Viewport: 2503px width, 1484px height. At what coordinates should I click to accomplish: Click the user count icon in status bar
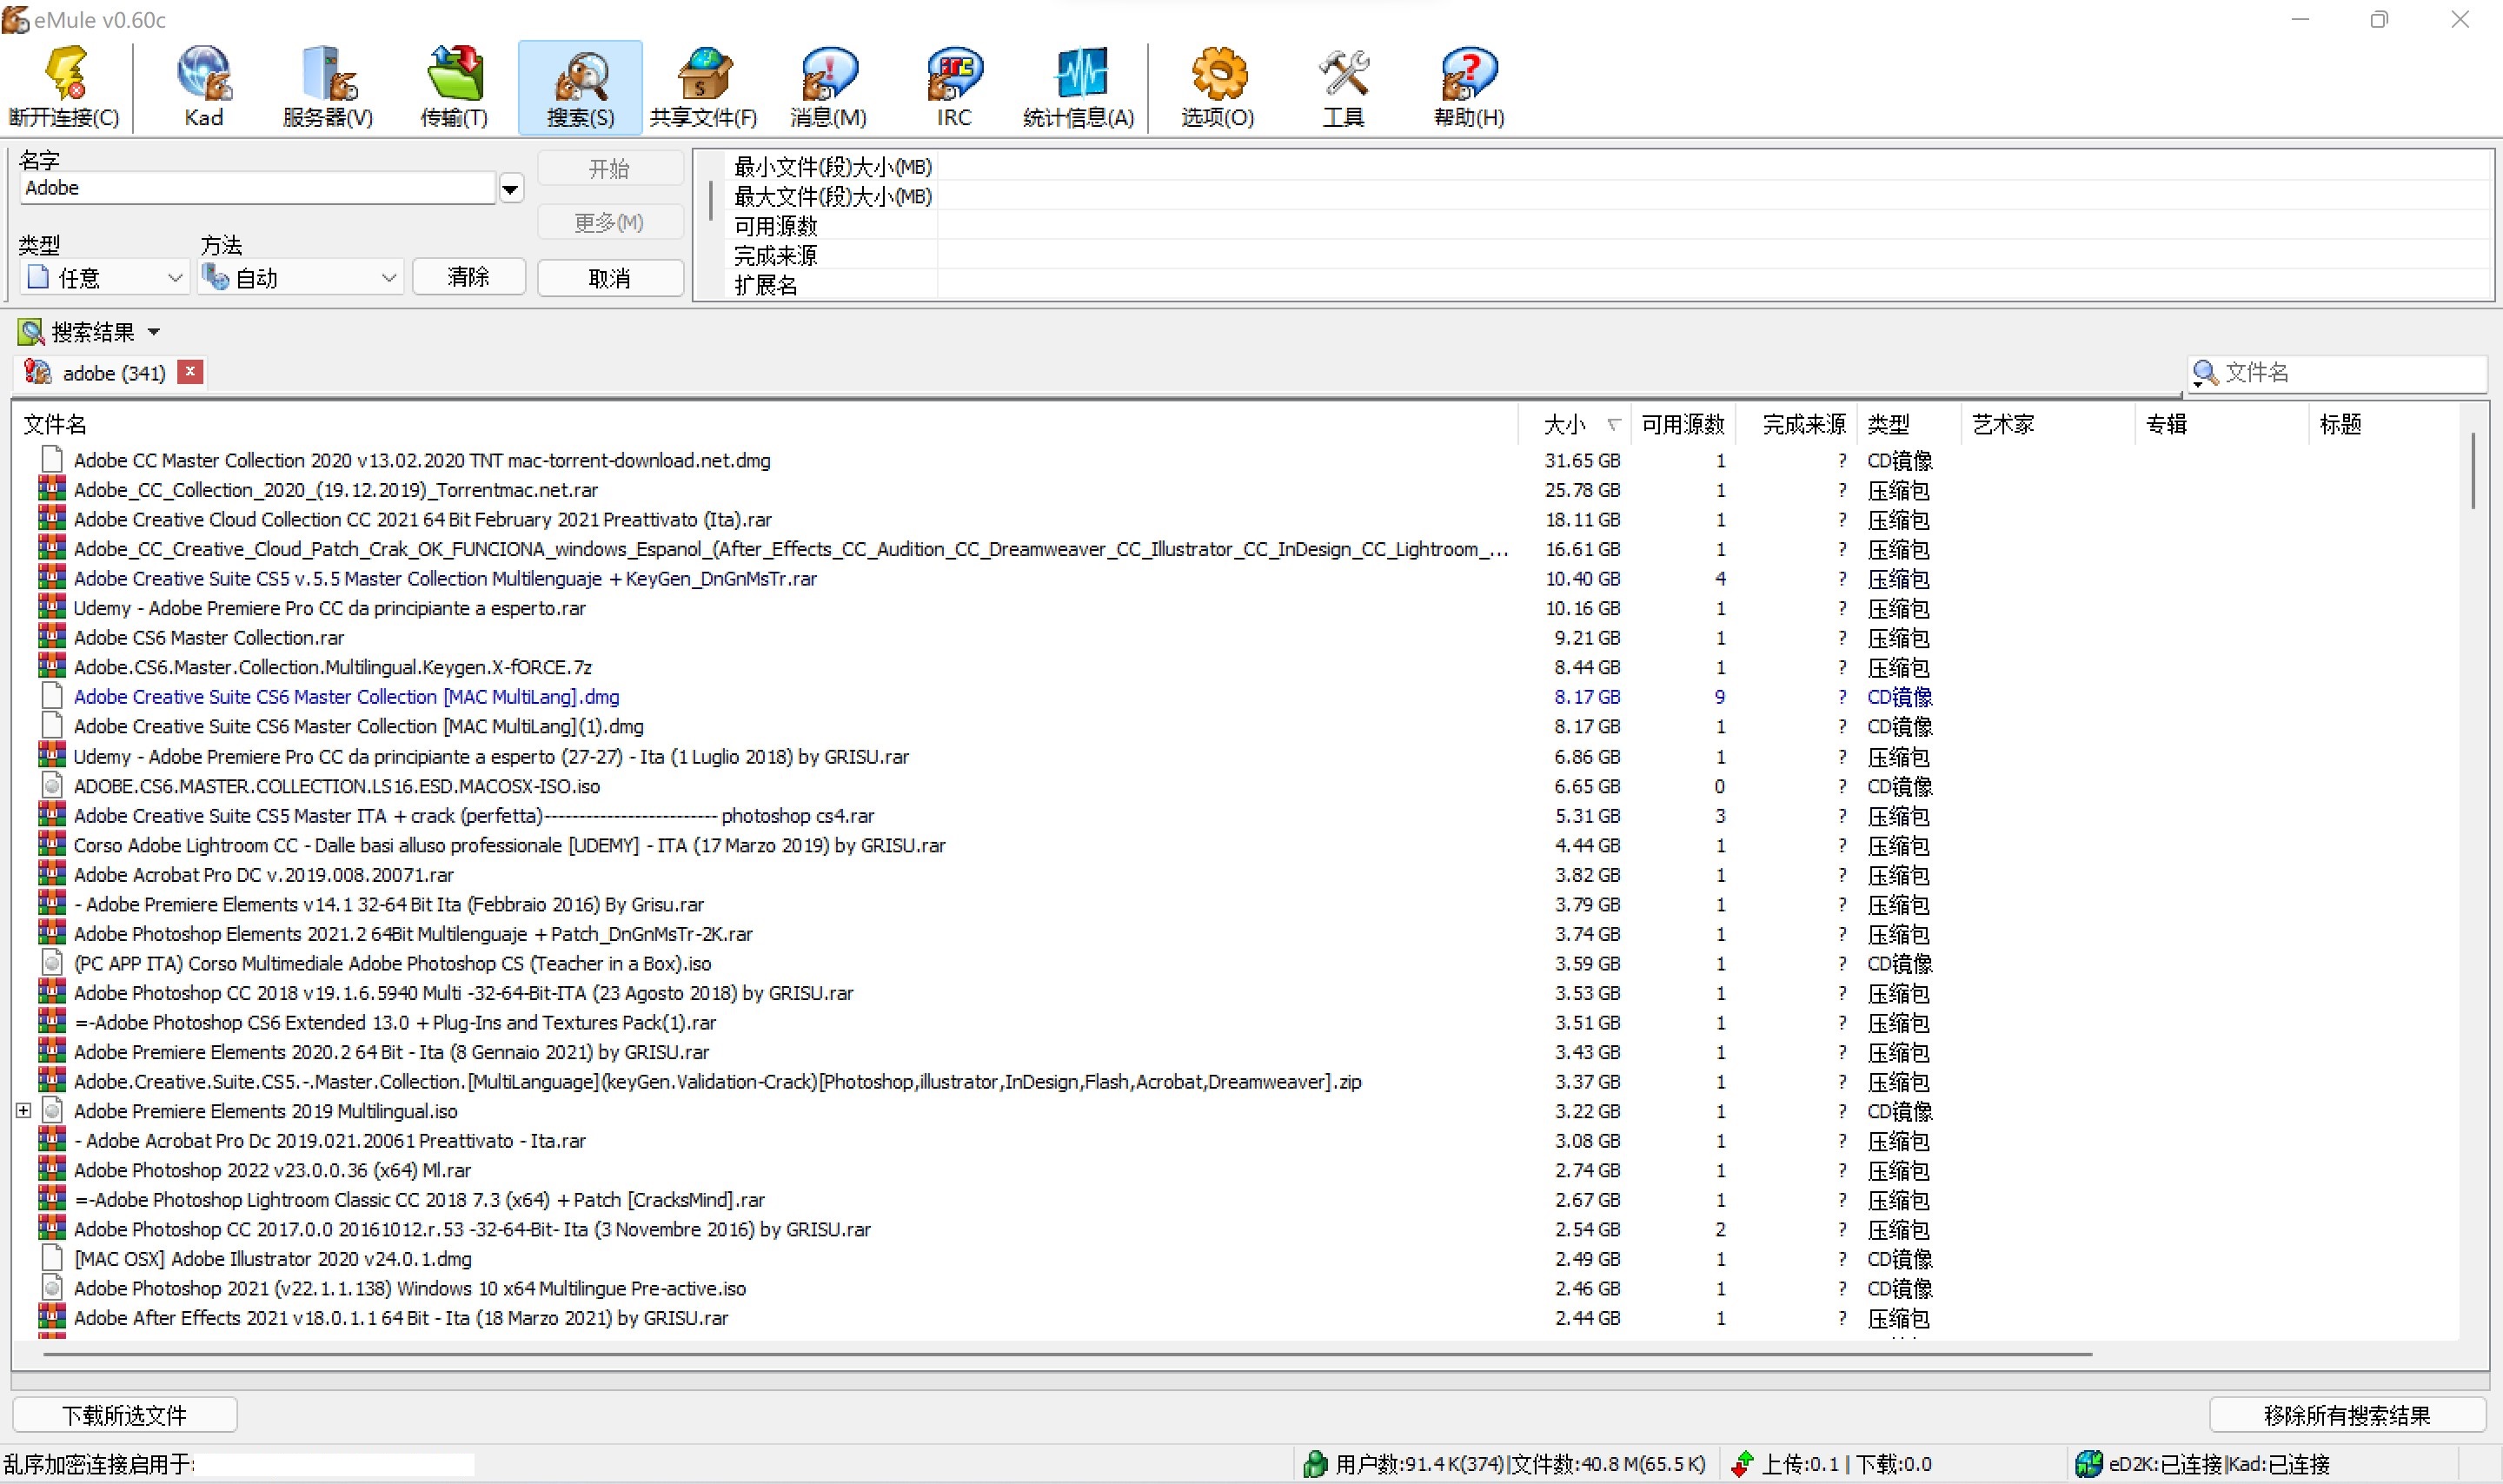pos(1315,1464)
